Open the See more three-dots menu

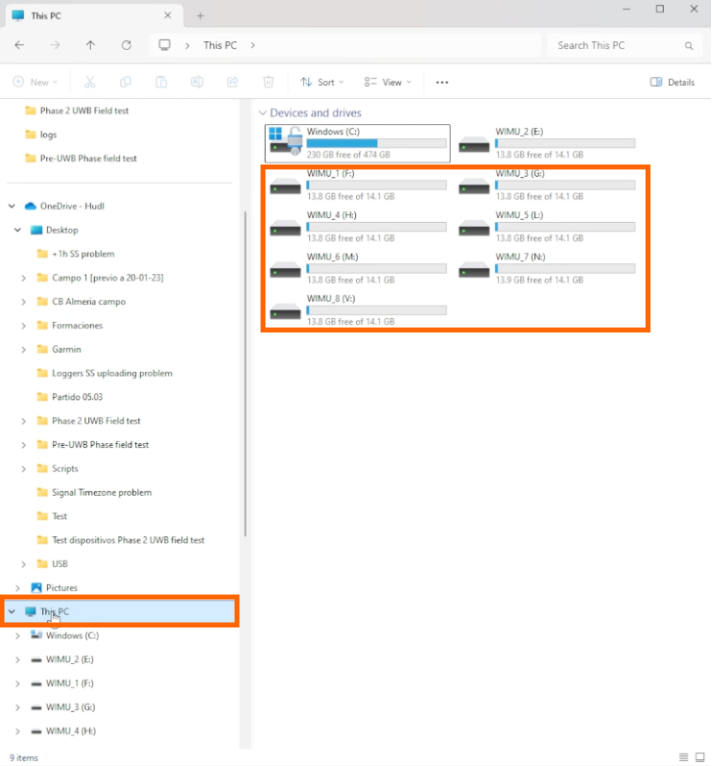tap(442, 82)
